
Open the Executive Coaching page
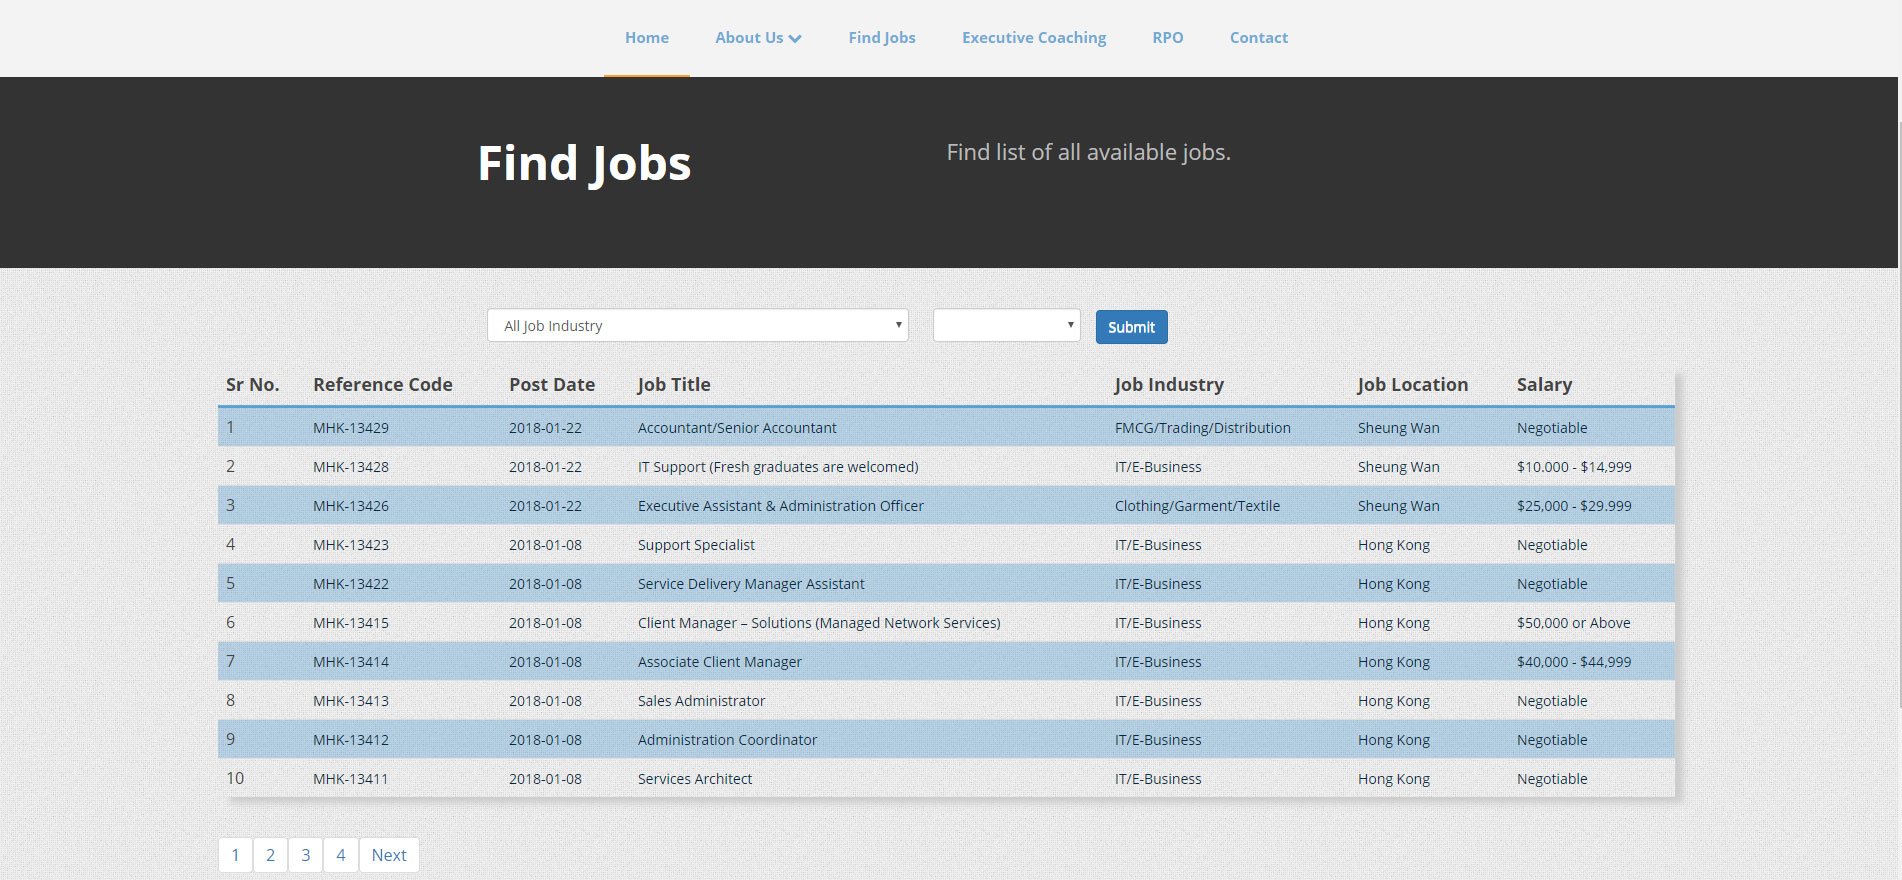tap(1034, 38)
